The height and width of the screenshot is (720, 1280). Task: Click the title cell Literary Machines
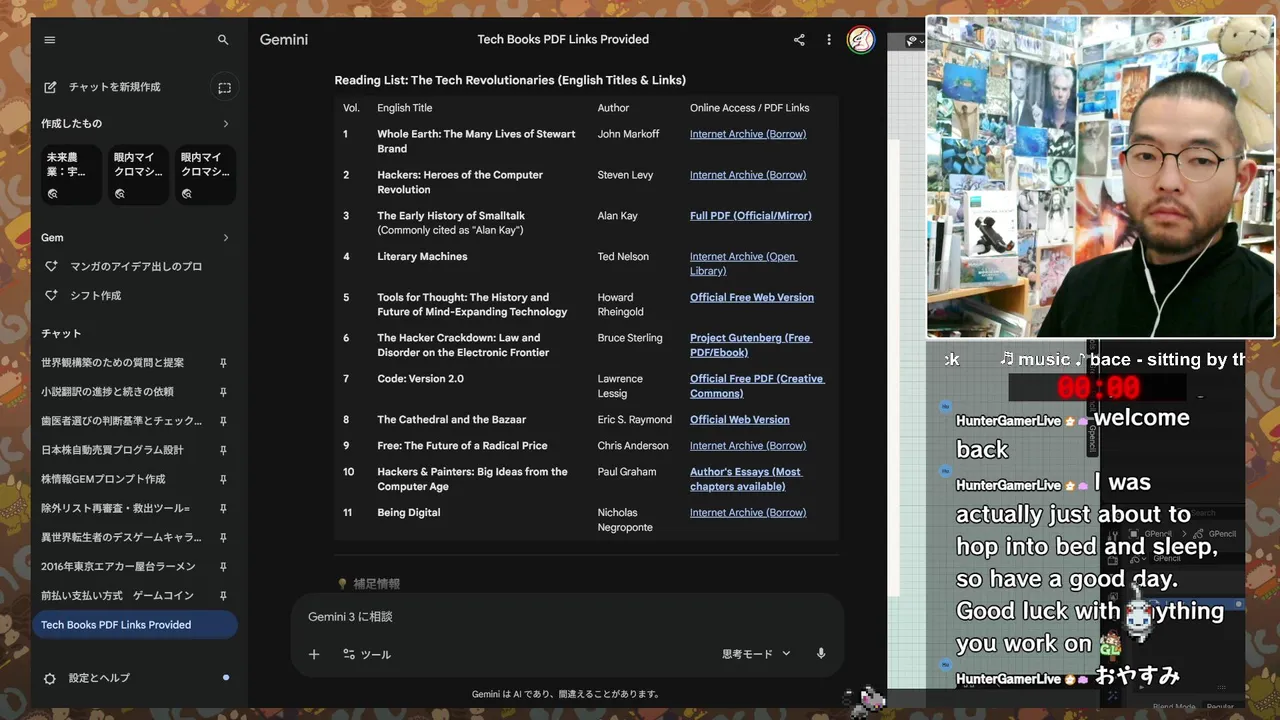click(422, 257)
